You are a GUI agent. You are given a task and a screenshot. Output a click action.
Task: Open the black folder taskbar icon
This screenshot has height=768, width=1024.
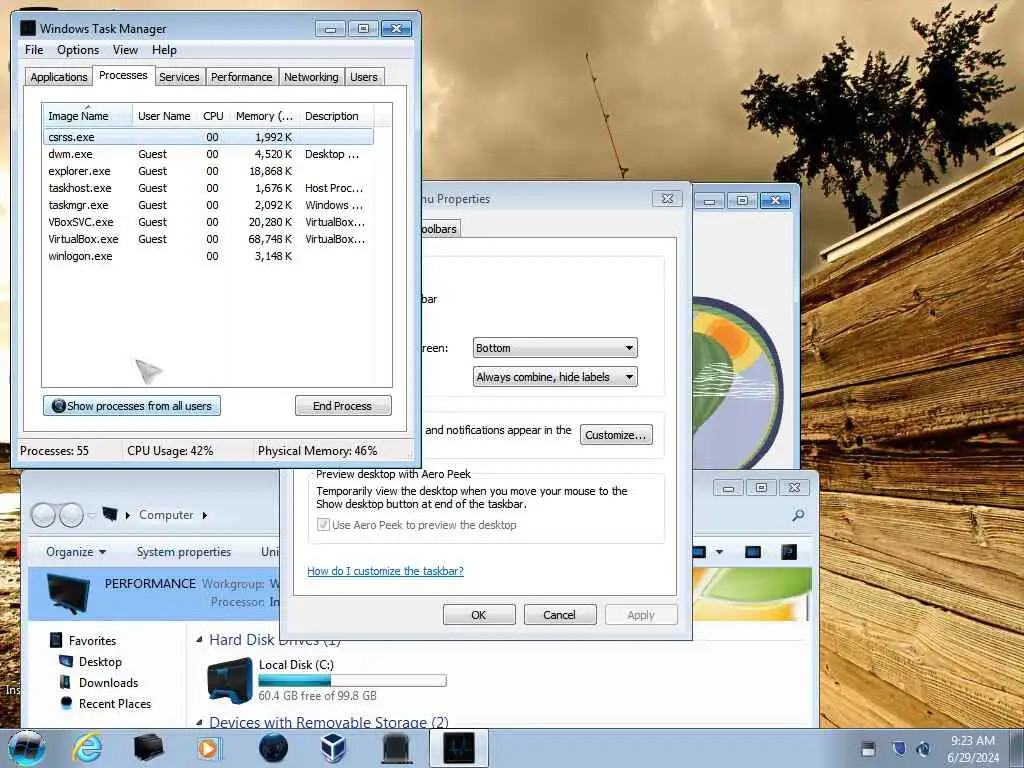pyautogui.click(x=148, y=748)
